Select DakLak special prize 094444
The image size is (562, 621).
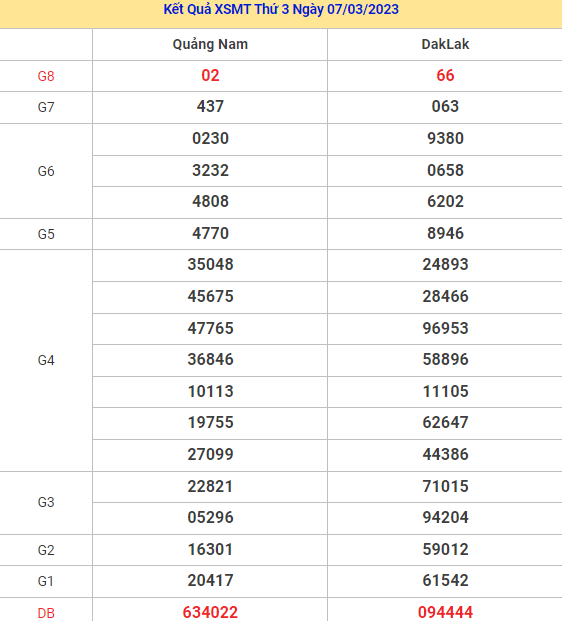(445, 612)
